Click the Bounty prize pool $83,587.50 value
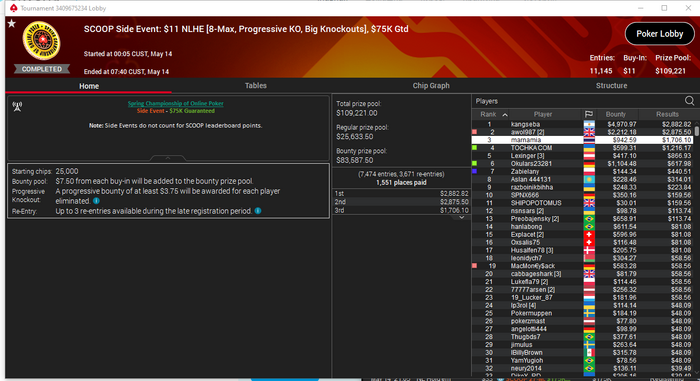The height and width of the screenshot is (381, 700). click(x=354, y=160)
